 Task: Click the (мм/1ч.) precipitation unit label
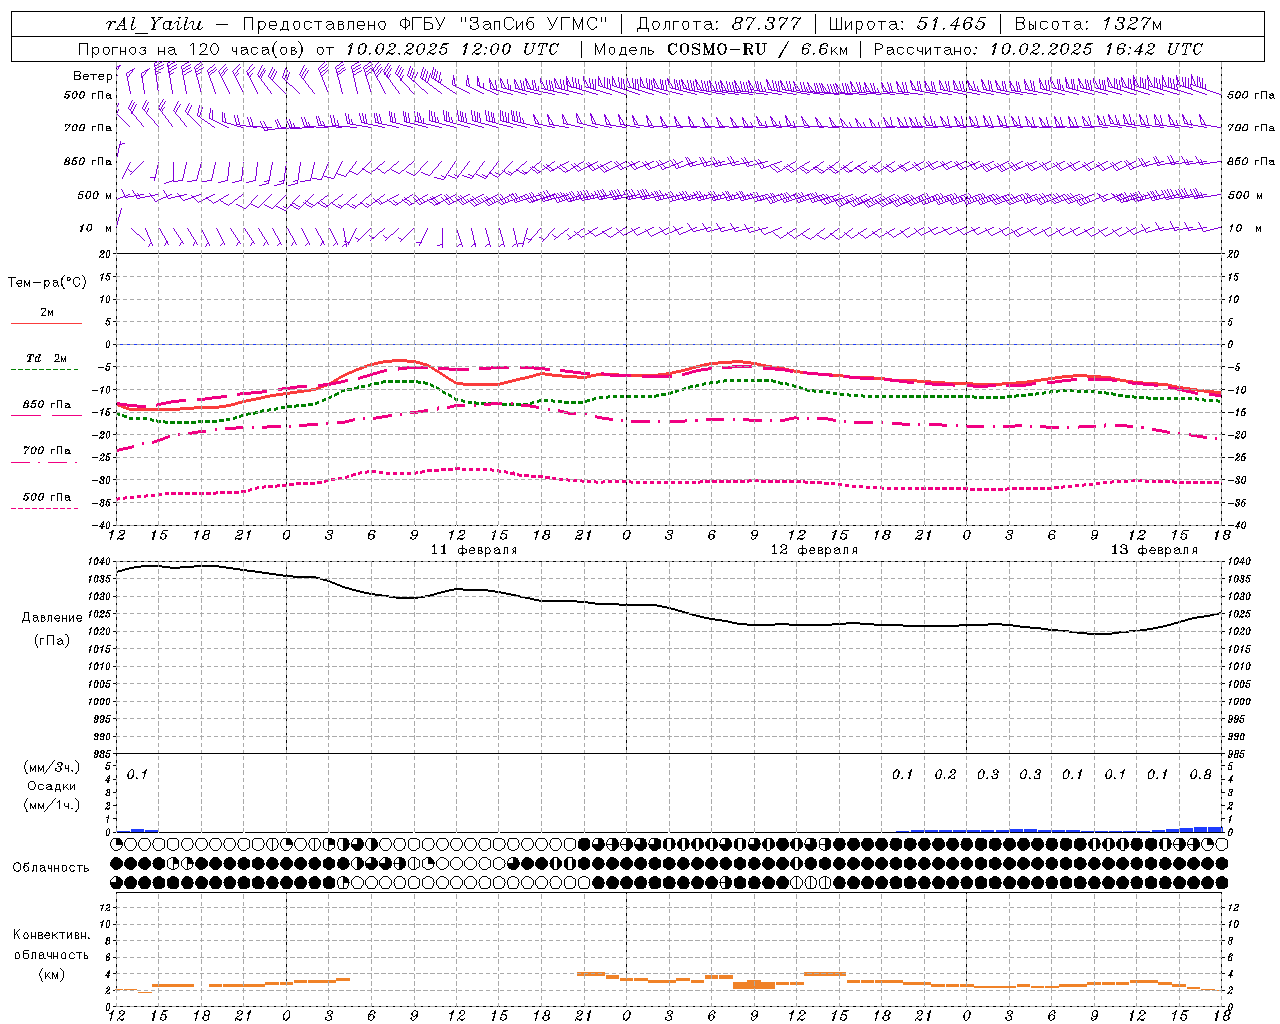point(52,805)
